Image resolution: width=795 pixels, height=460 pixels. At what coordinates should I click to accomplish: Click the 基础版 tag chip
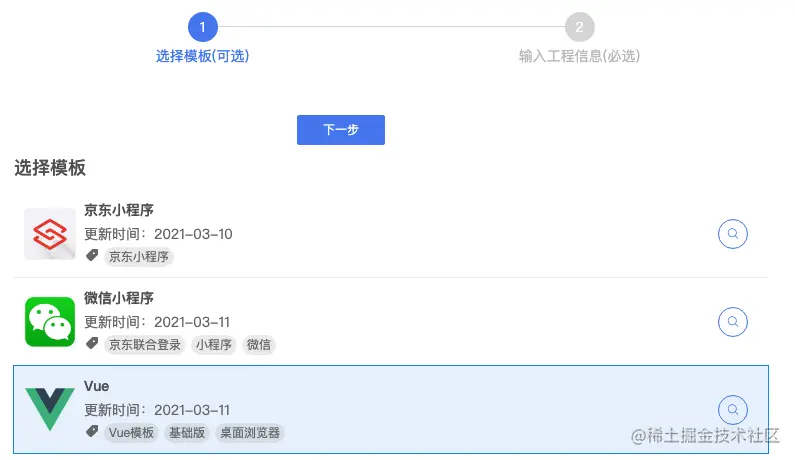pos(187,433)
